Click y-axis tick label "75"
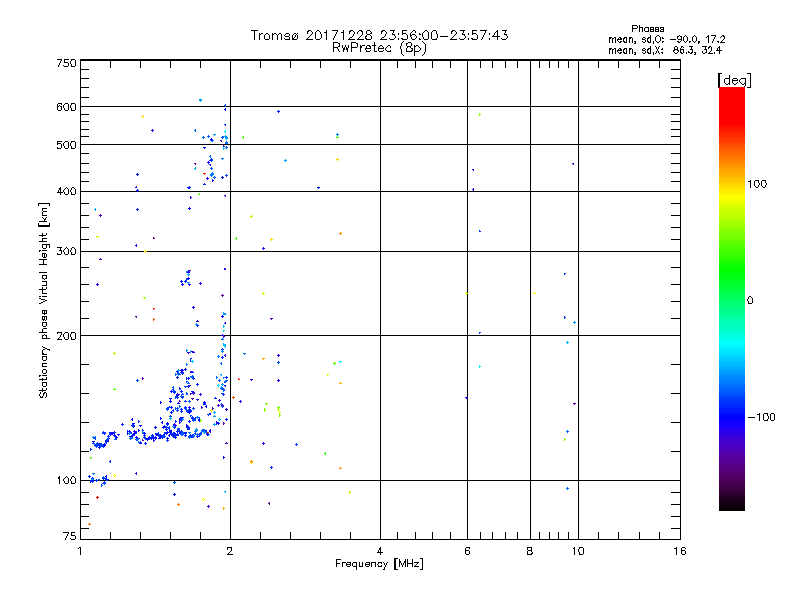The height and width of the screenshot is (600, 800). pos(70,536)
